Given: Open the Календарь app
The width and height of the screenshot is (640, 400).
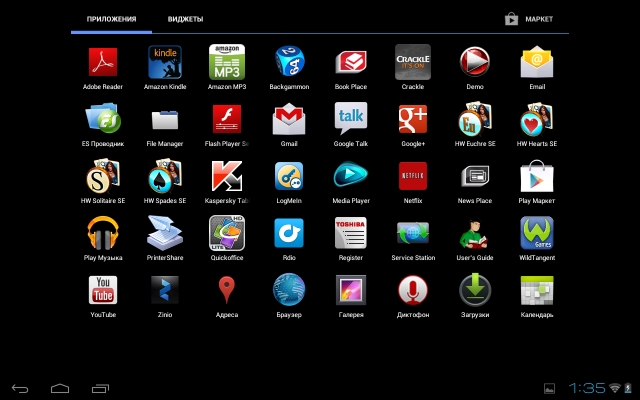Looking at the screenshot, I should [537, 291].
